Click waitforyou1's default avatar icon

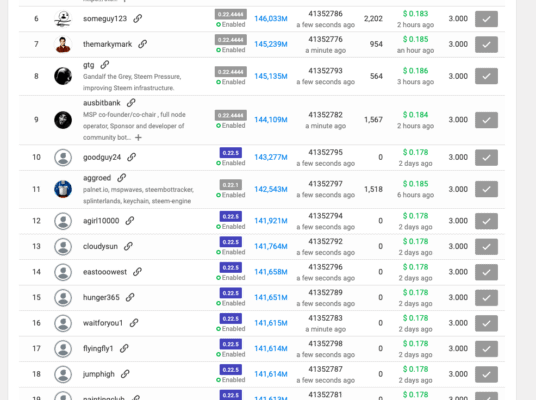coord(63,323)
